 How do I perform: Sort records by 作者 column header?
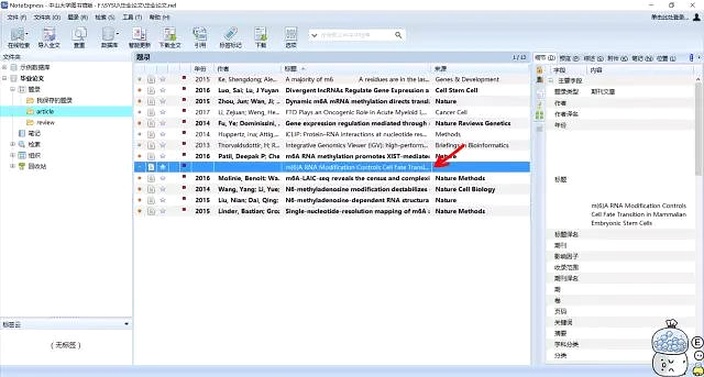[248, 69]
